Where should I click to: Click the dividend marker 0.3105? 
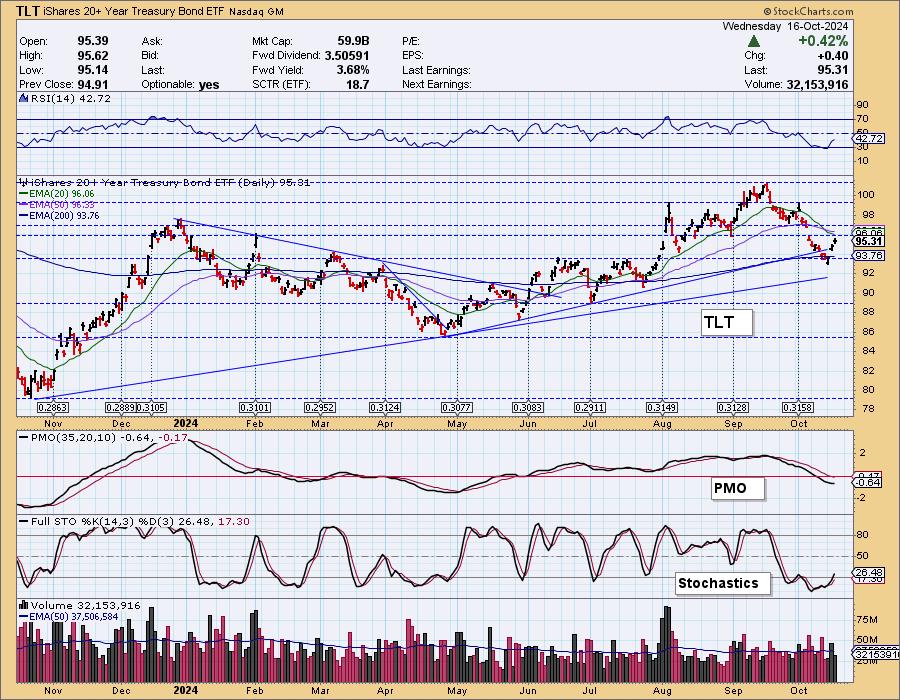[x=151, y=407]
